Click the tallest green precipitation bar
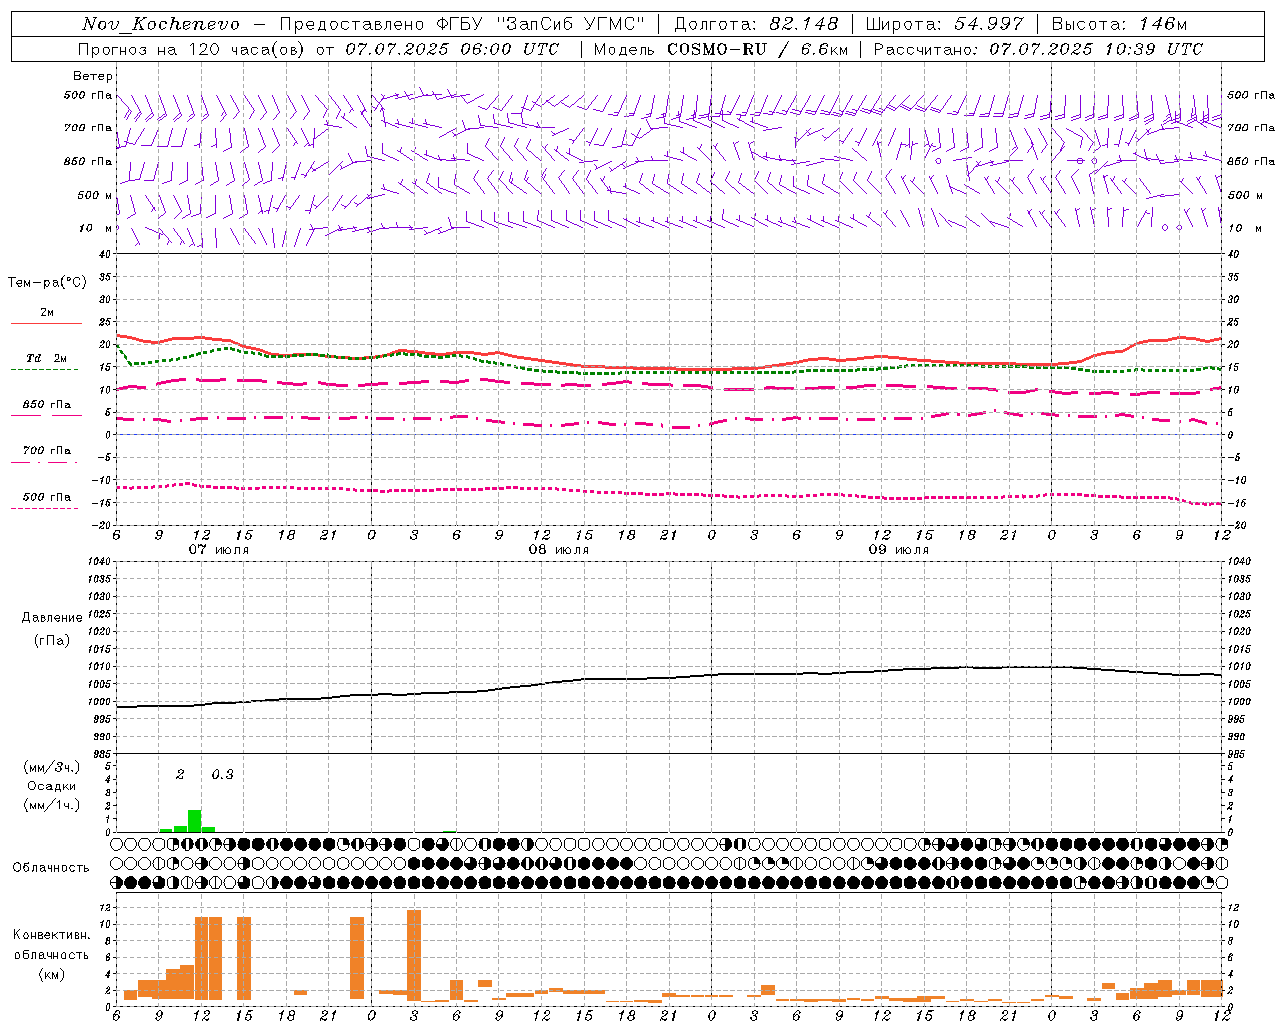This screenshot has width=1280, height=1024. pyautogui.click(x=194, y=821)
